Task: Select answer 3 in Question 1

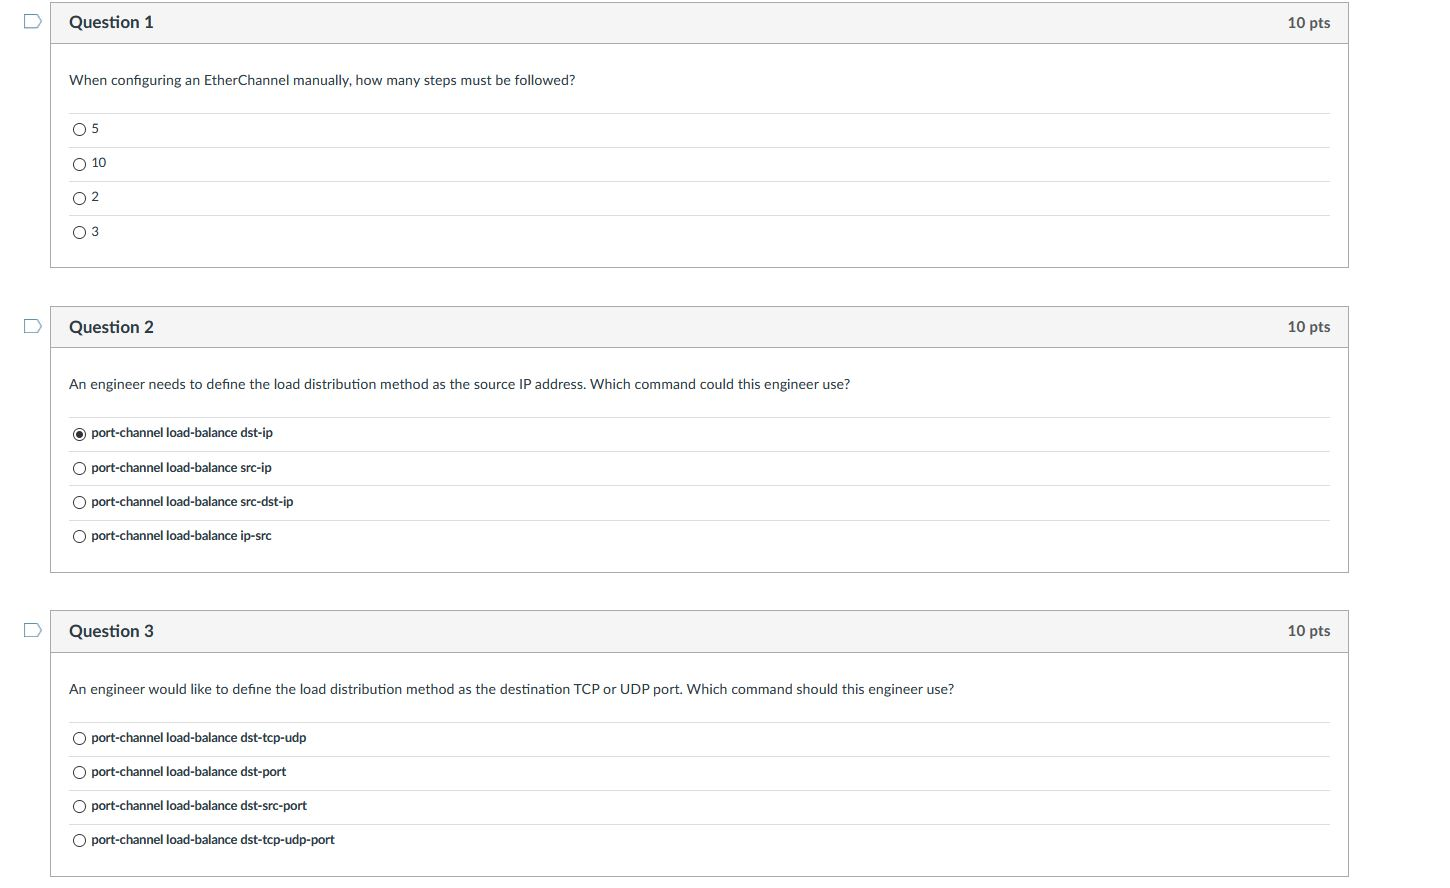Action: [x=80, y=231]
